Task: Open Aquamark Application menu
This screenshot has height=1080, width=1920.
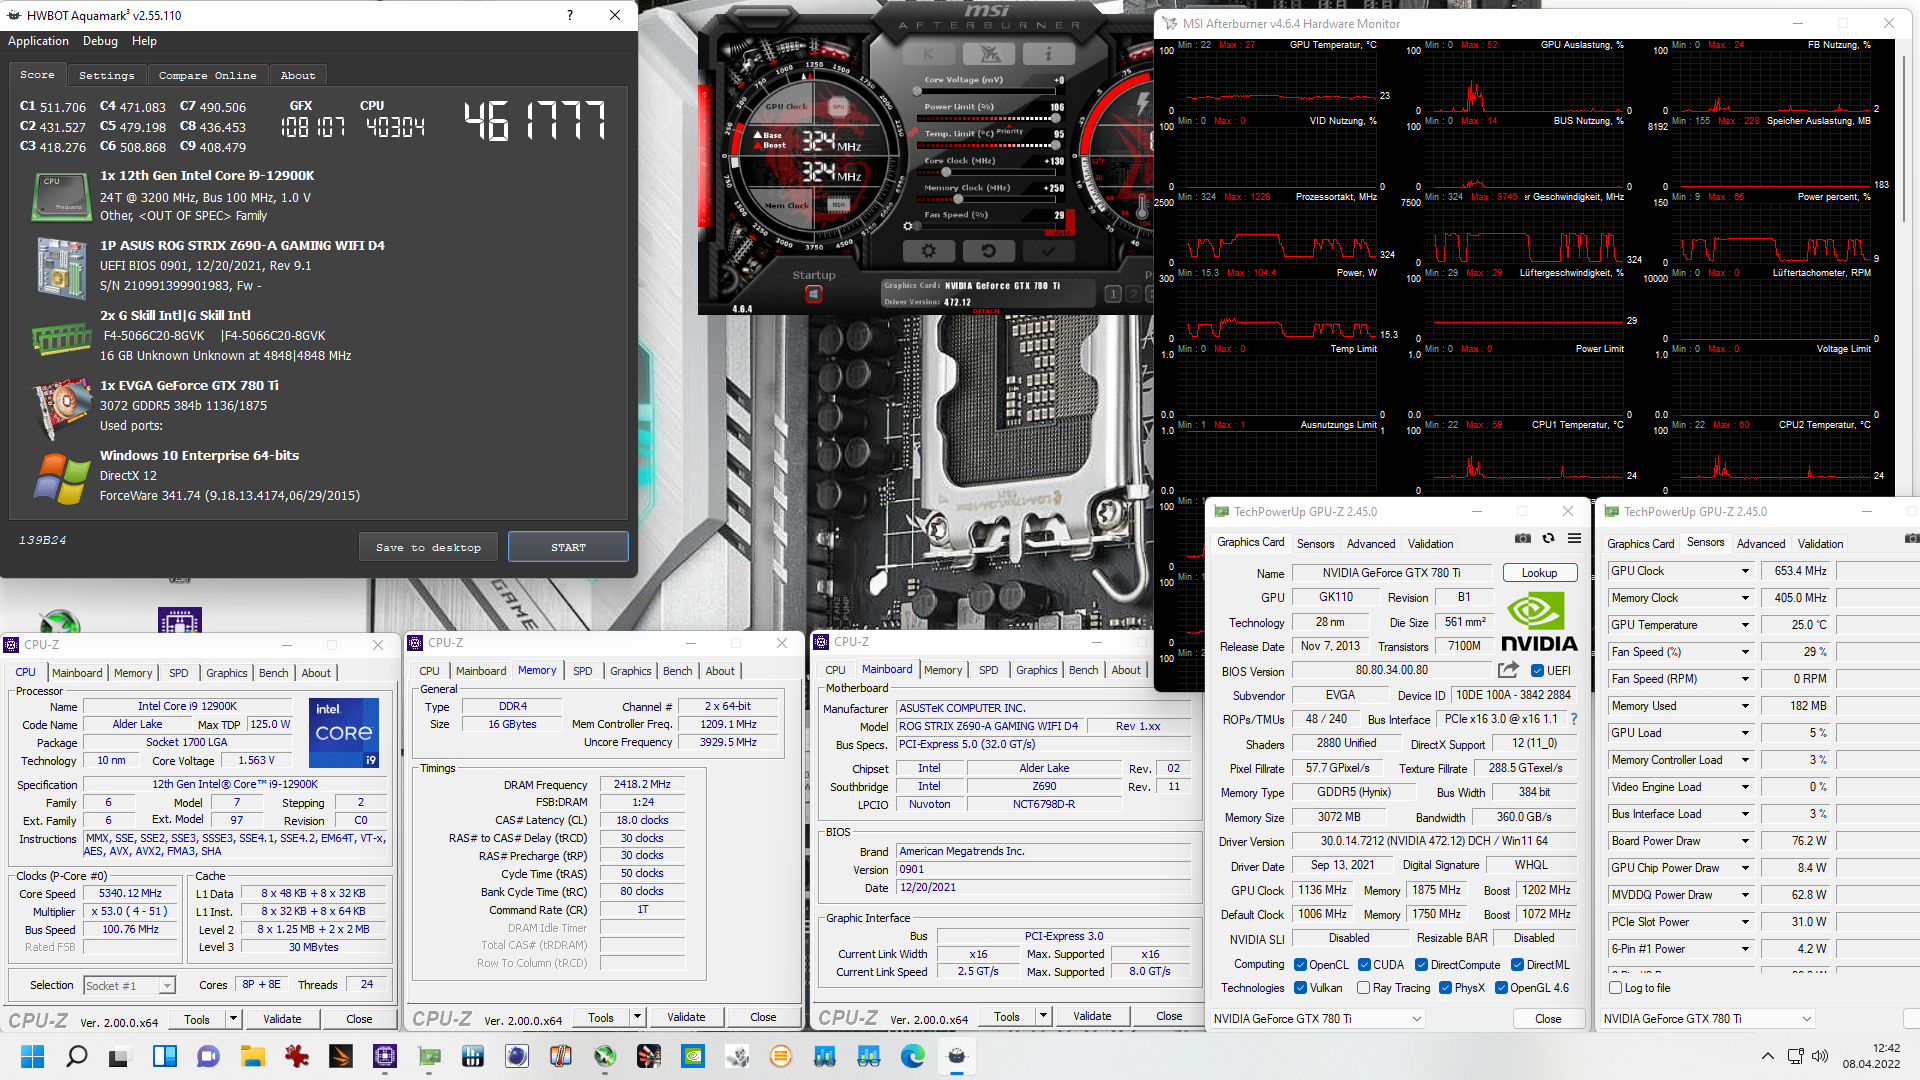Action: pyautogui.click(x=38, y=41)
